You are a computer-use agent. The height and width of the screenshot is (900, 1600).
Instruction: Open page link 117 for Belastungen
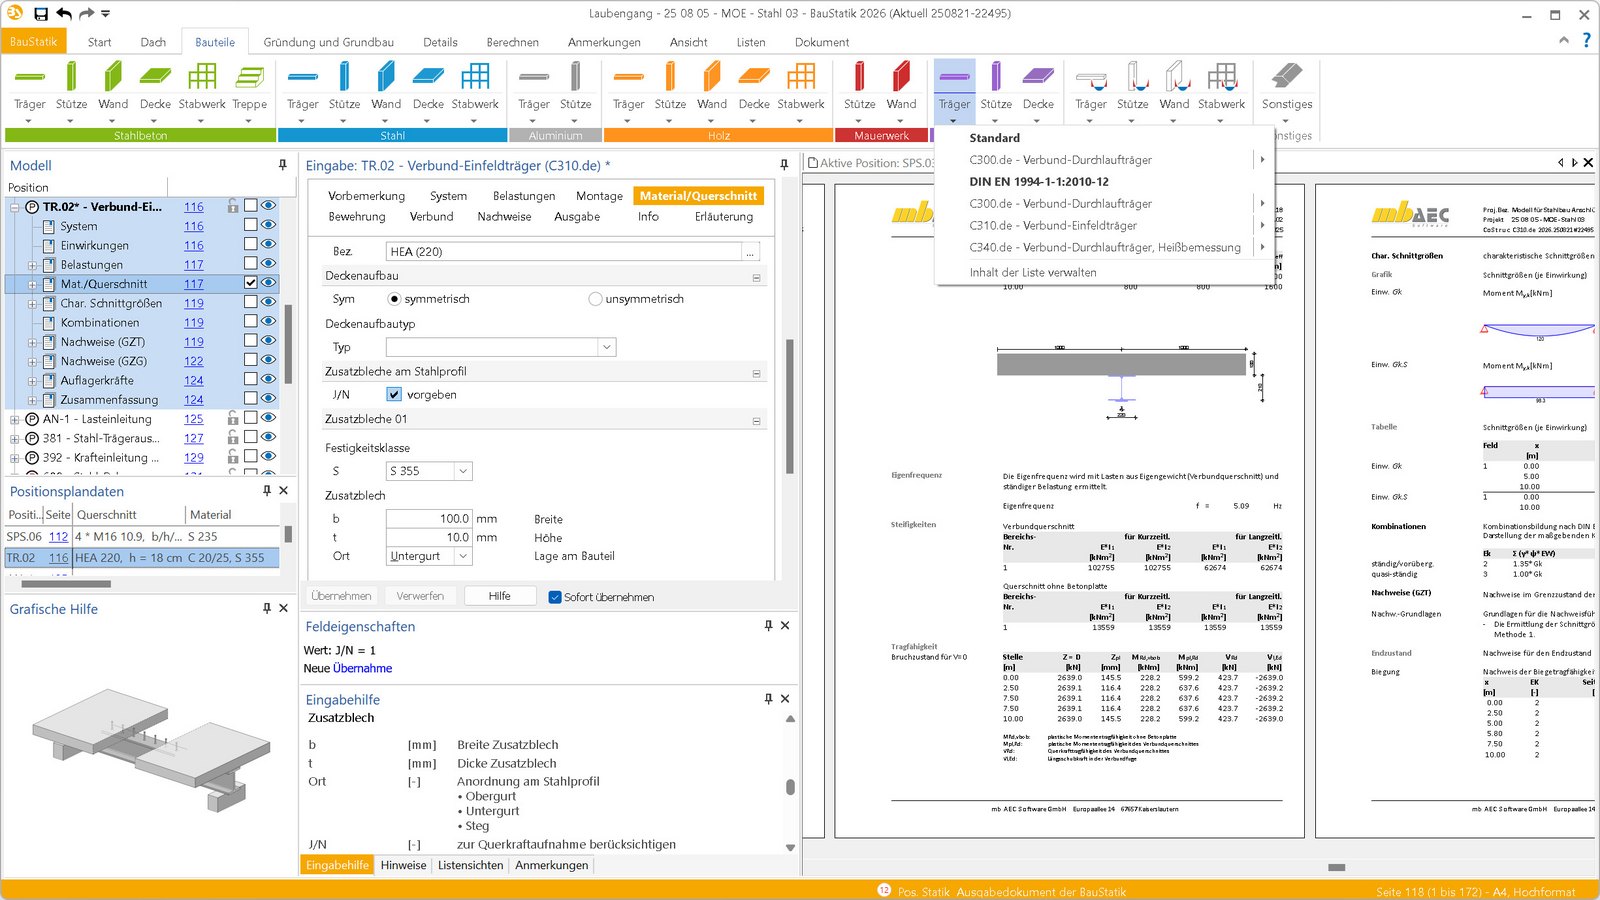pyautogui.click(x=193, y=265)
